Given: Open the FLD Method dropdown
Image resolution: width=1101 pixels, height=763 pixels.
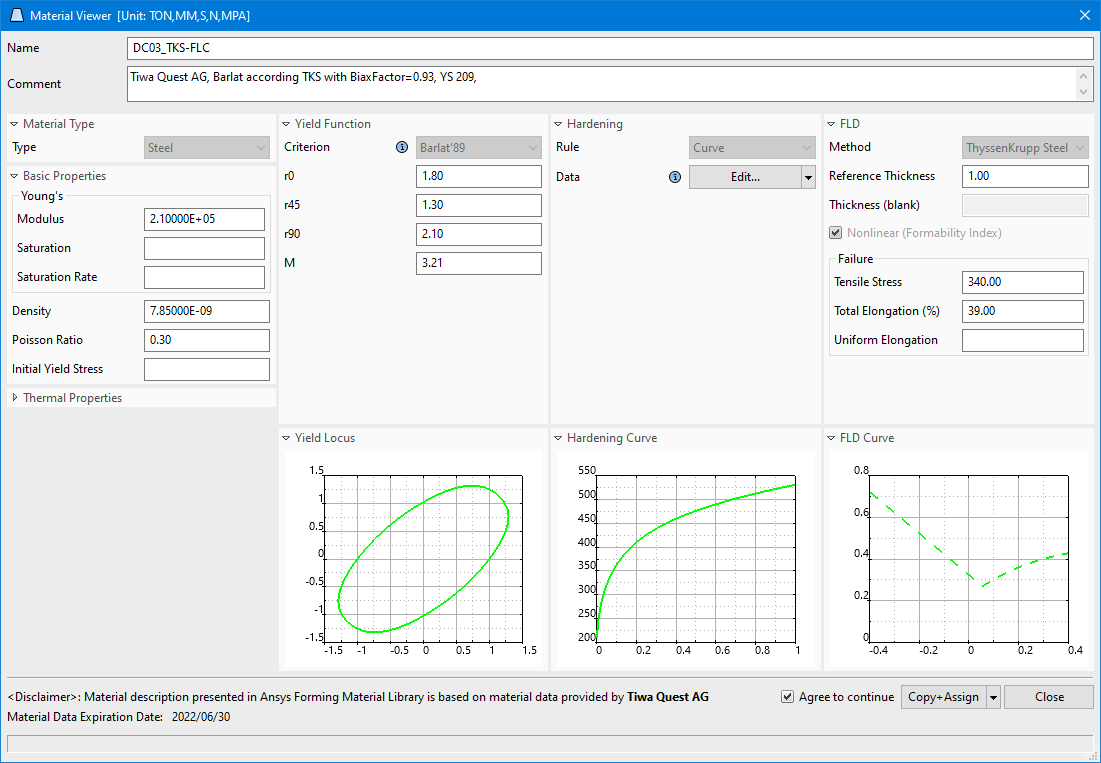Looking at the screenshot, I should click(x=1082, y=147).
